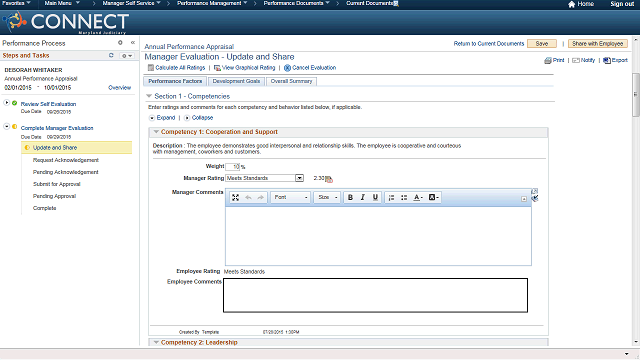
Task: Click the Collapse all radio icon
Action: [187, 118]
